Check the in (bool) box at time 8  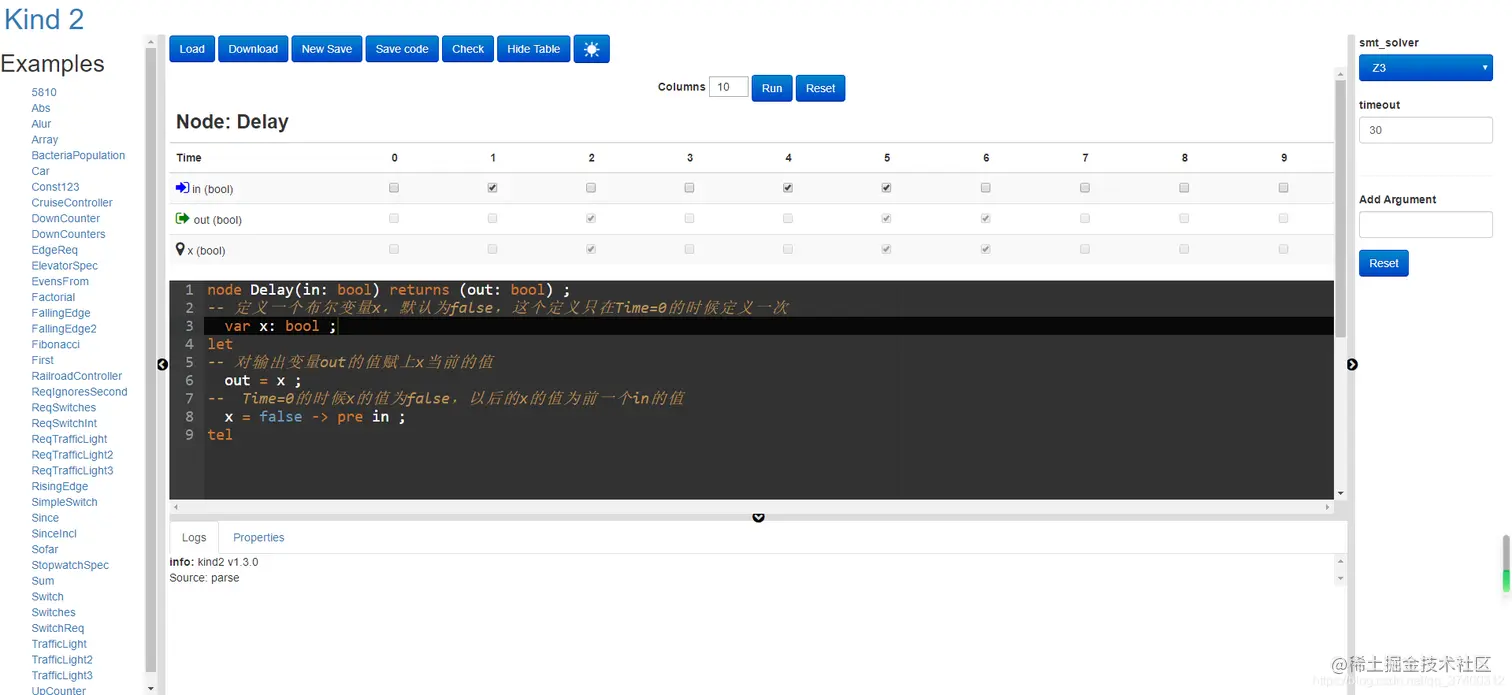1184,188
